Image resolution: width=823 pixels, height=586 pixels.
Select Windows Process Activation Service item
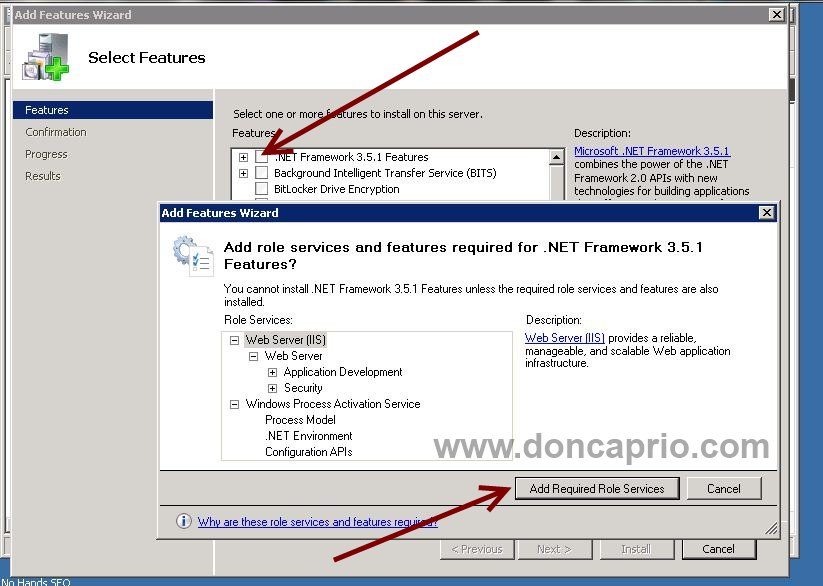pyautogui.click(x=333, y=404)
